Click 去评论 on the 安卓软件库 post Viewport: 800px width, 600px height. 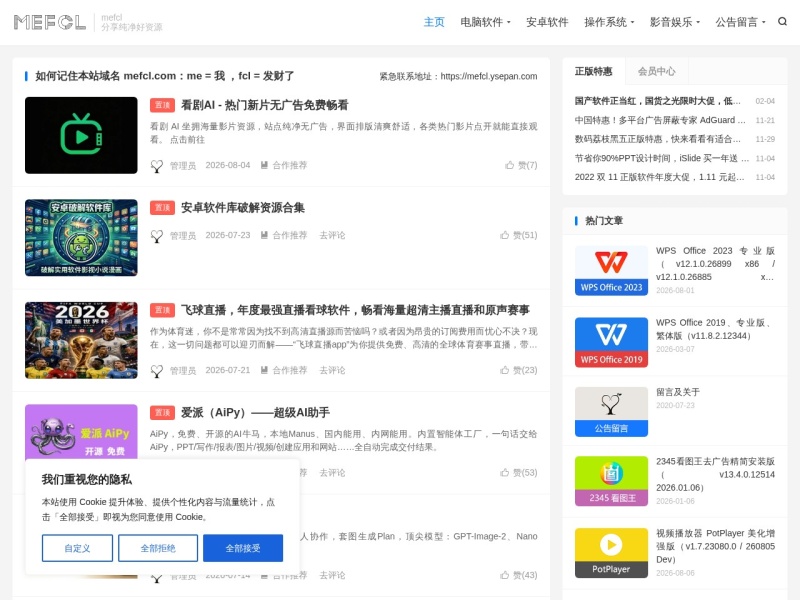point(332,235)
